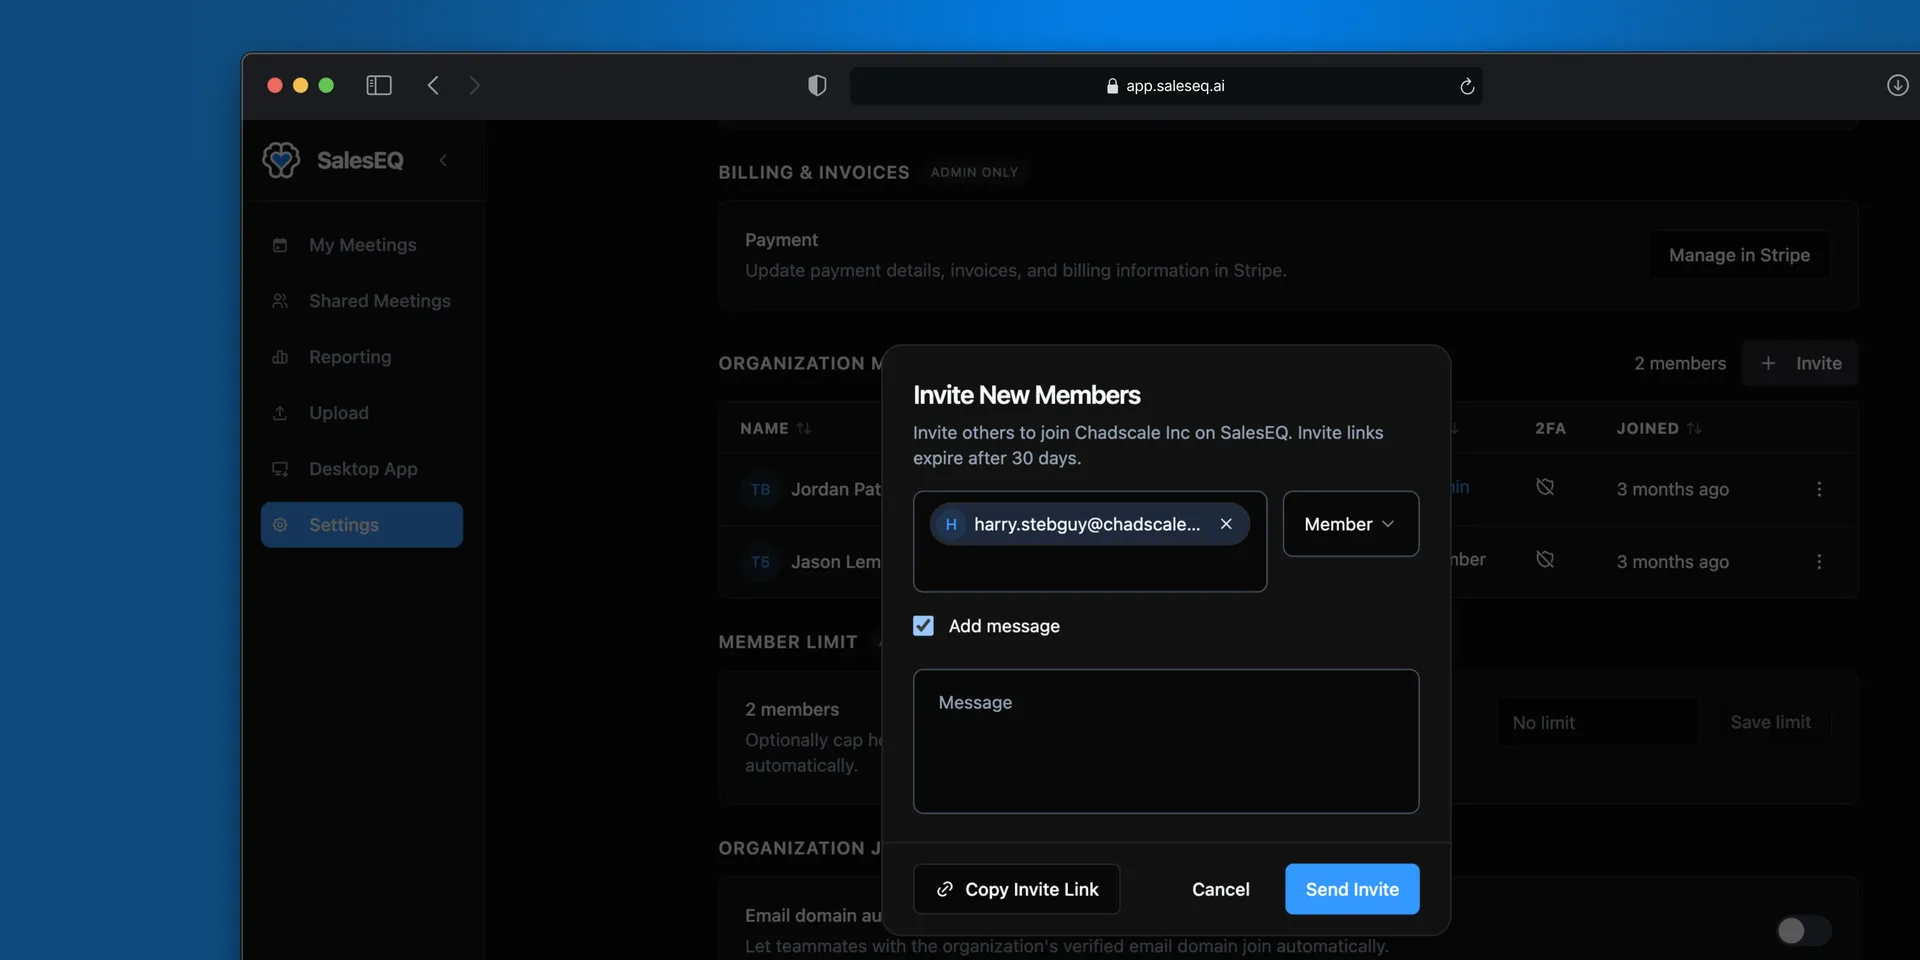The image size is (1920, 960).
Task: Click the link icon in Copy Invite Link
Action: [x=944, y=889]
